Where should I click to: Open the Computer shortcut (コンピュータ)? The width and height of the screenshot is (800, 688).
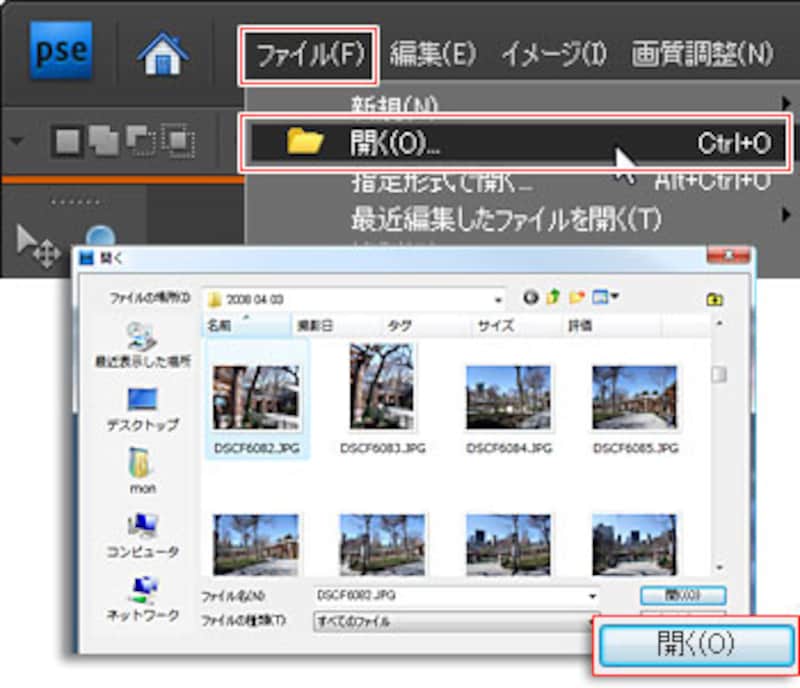pyautogui.click(x=142, y=535)
